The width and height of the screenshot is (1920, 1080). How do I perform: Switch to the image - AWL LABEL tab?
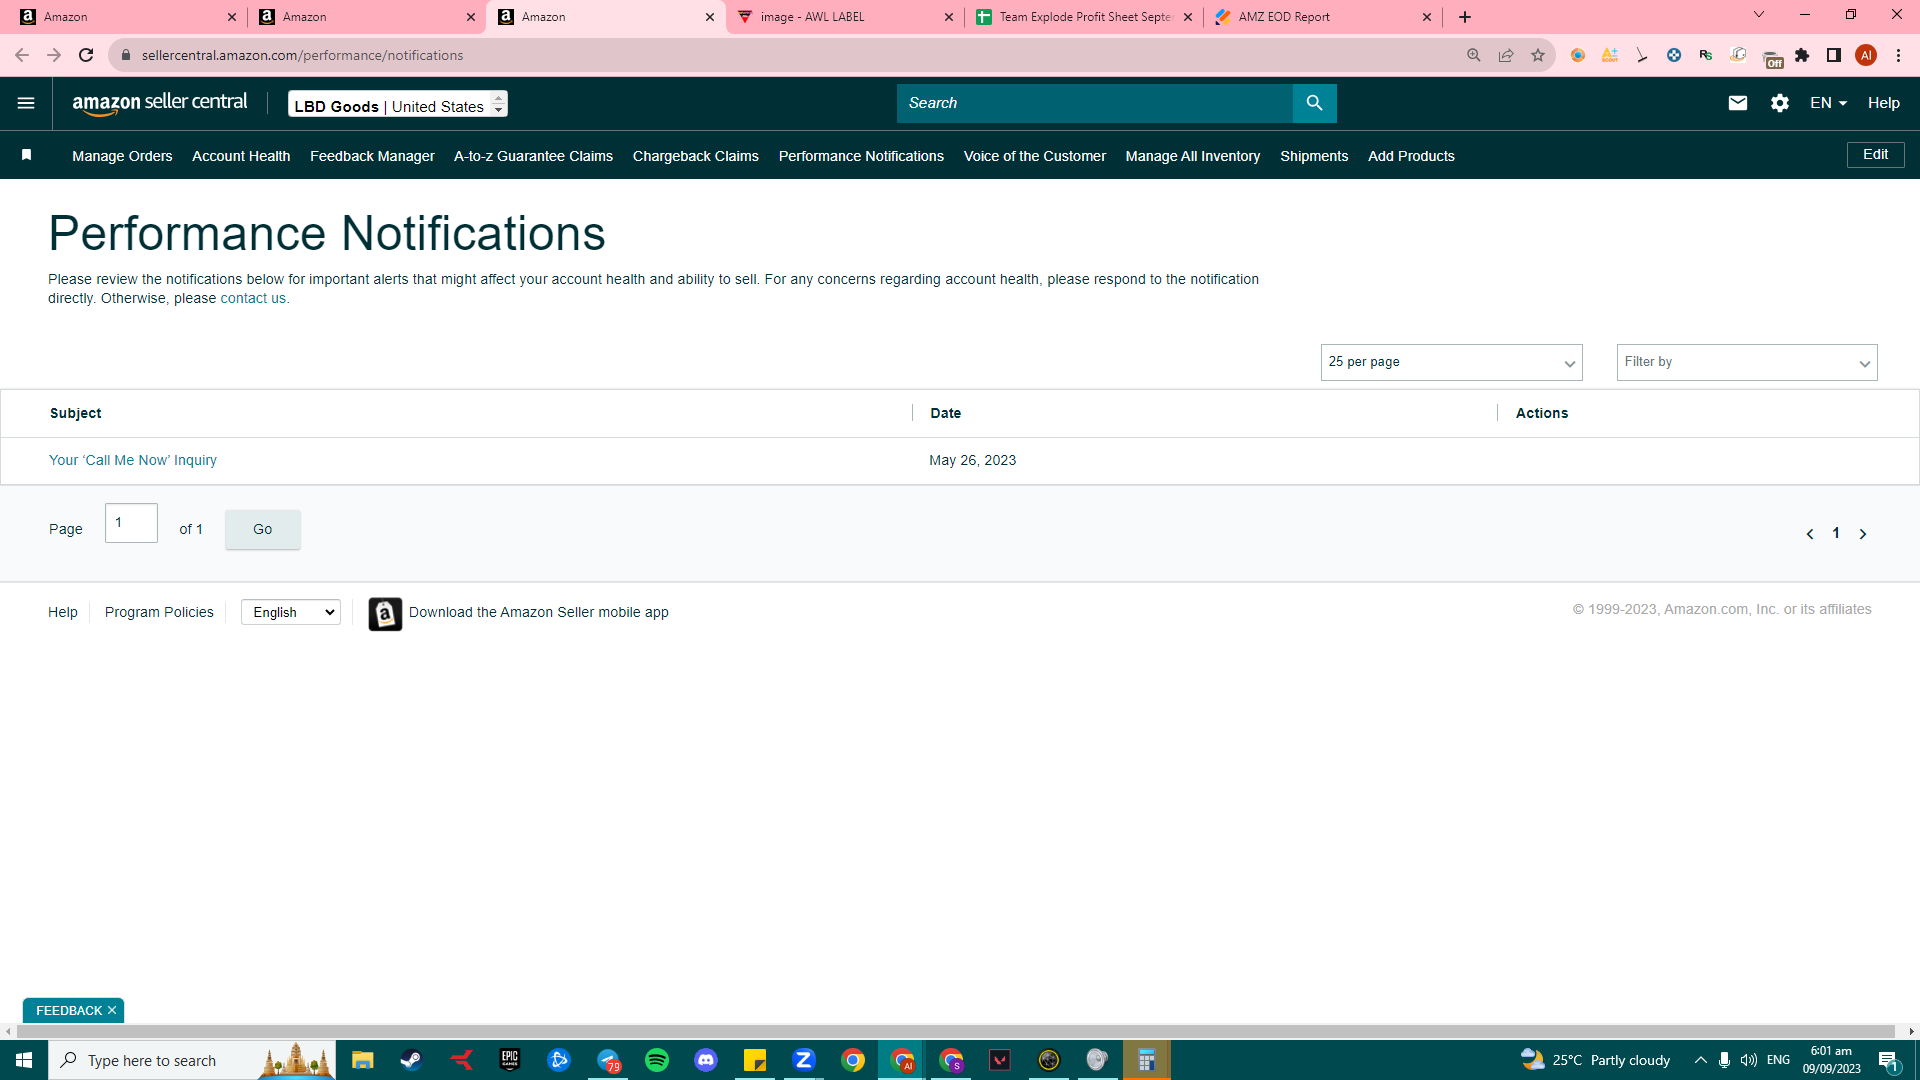(845, 17)
